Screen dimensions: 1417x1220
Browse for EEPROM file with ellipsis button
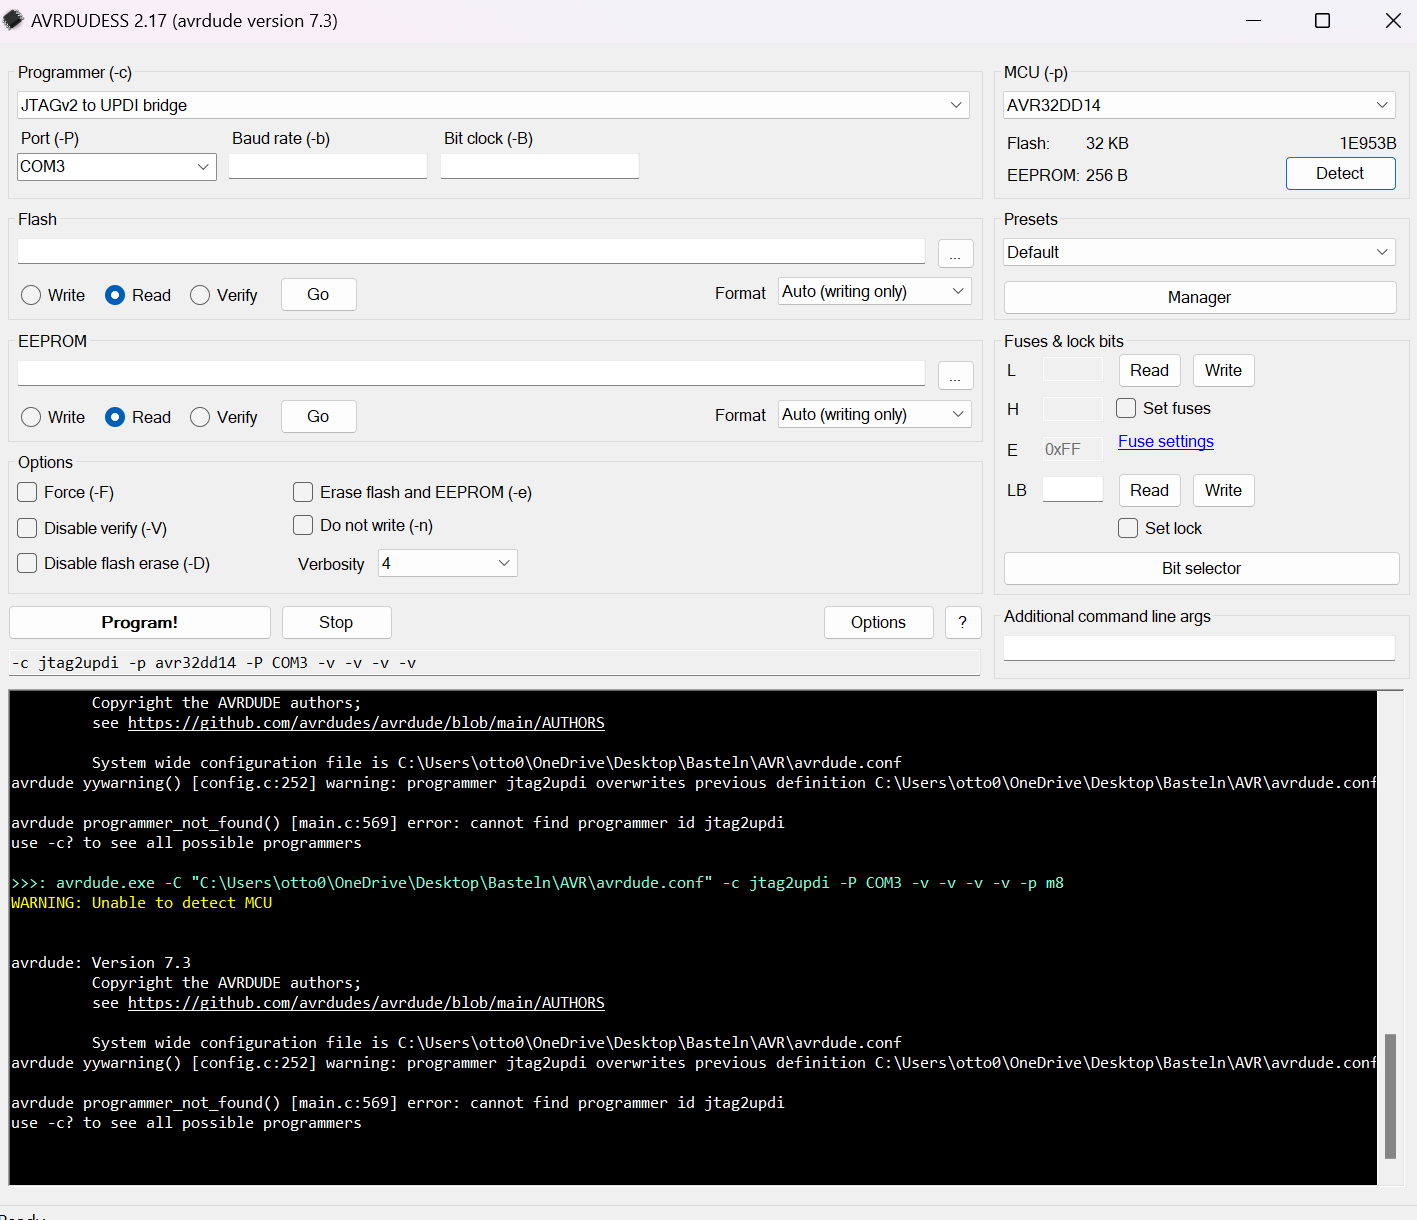956,376
